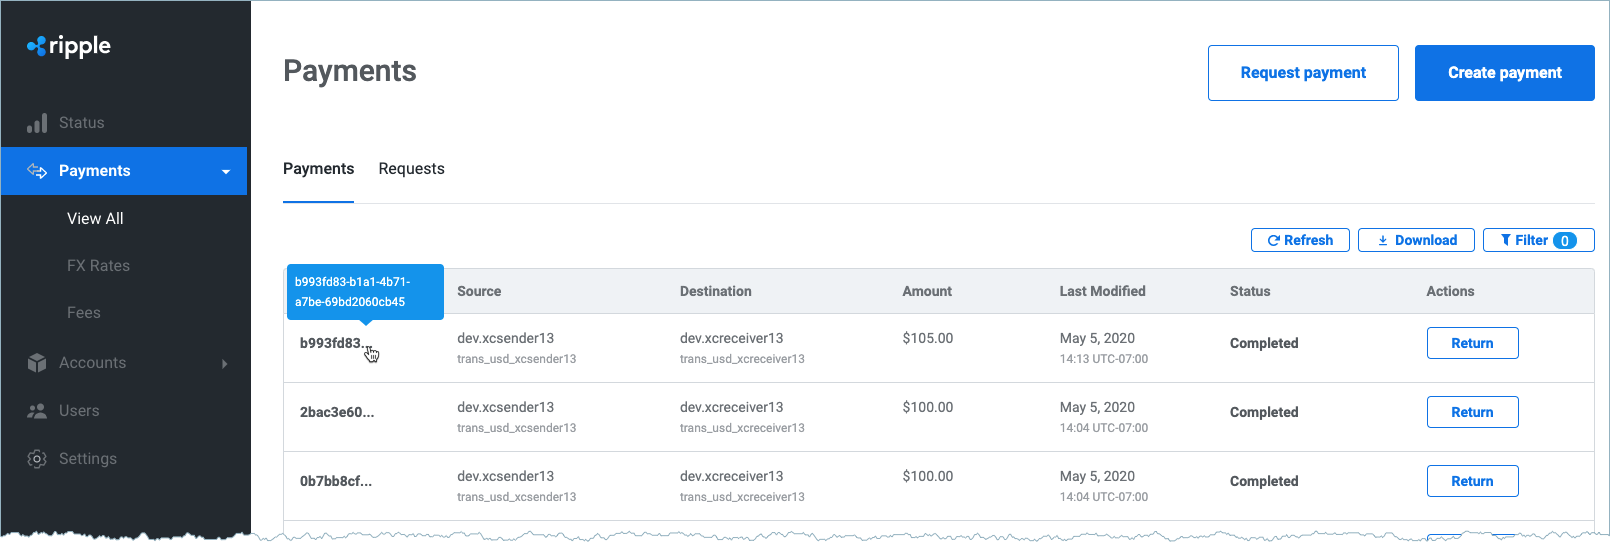Open FX Rates in sidebar

(x=98, y=266)
